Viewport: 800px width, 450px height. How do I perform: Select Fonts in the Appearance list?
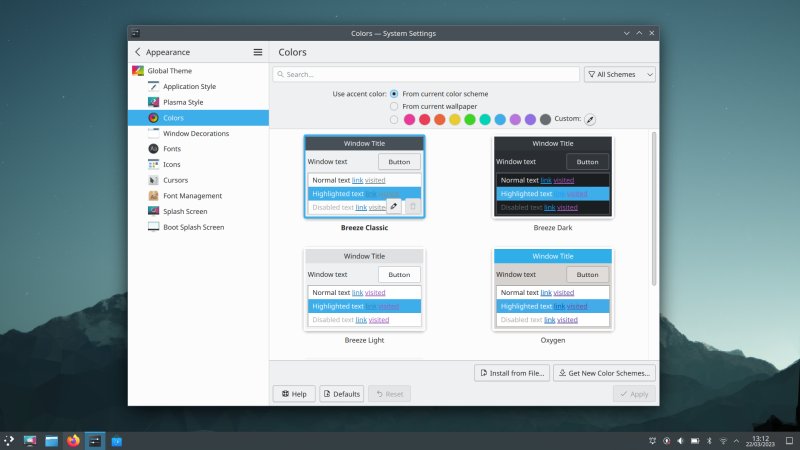pyautogui.click(x=175, y=149)
